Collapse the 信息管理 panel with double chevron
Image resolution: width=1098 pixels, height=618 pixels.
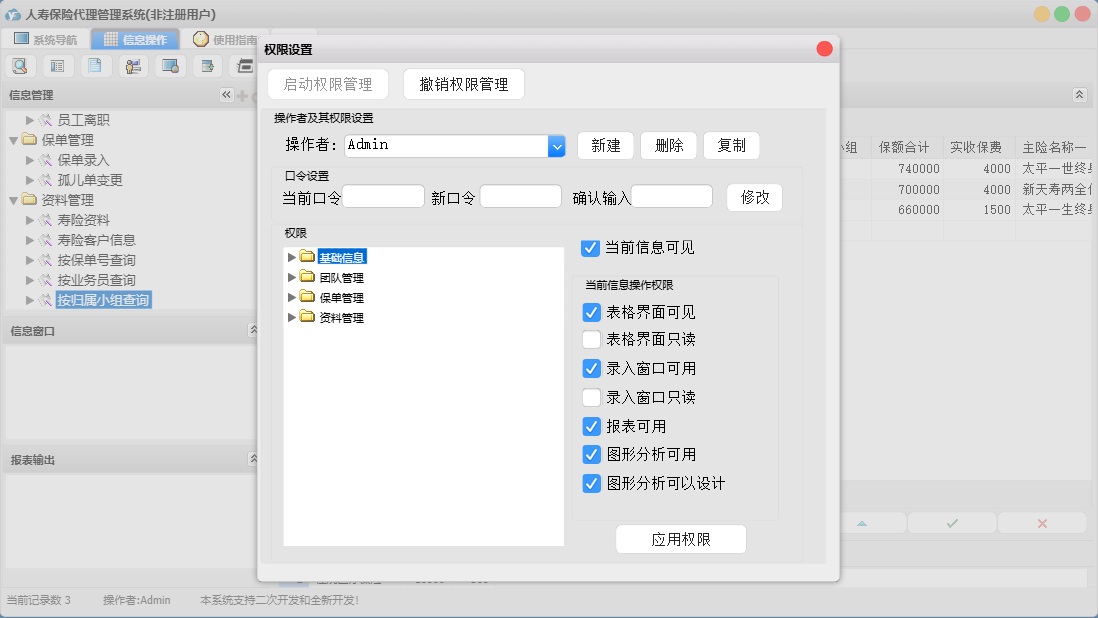(226, 94)
